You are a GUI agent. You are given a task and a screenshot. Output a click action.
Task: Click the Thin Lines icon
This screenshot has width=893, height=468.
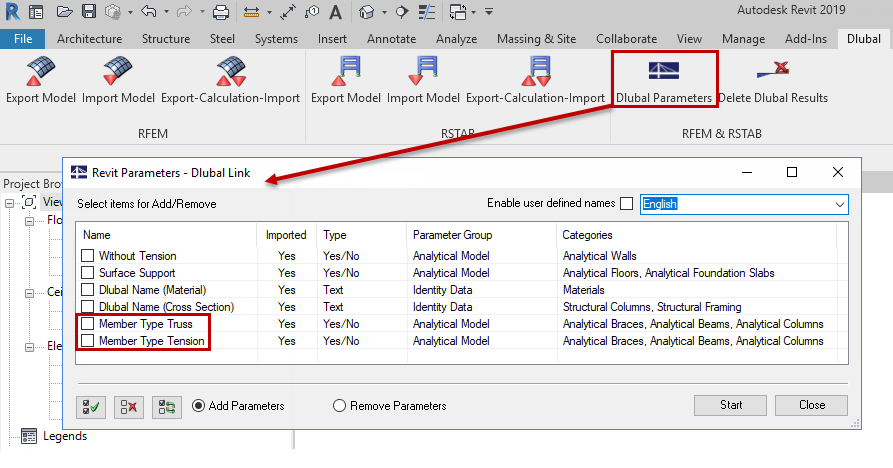click(427, 12)
